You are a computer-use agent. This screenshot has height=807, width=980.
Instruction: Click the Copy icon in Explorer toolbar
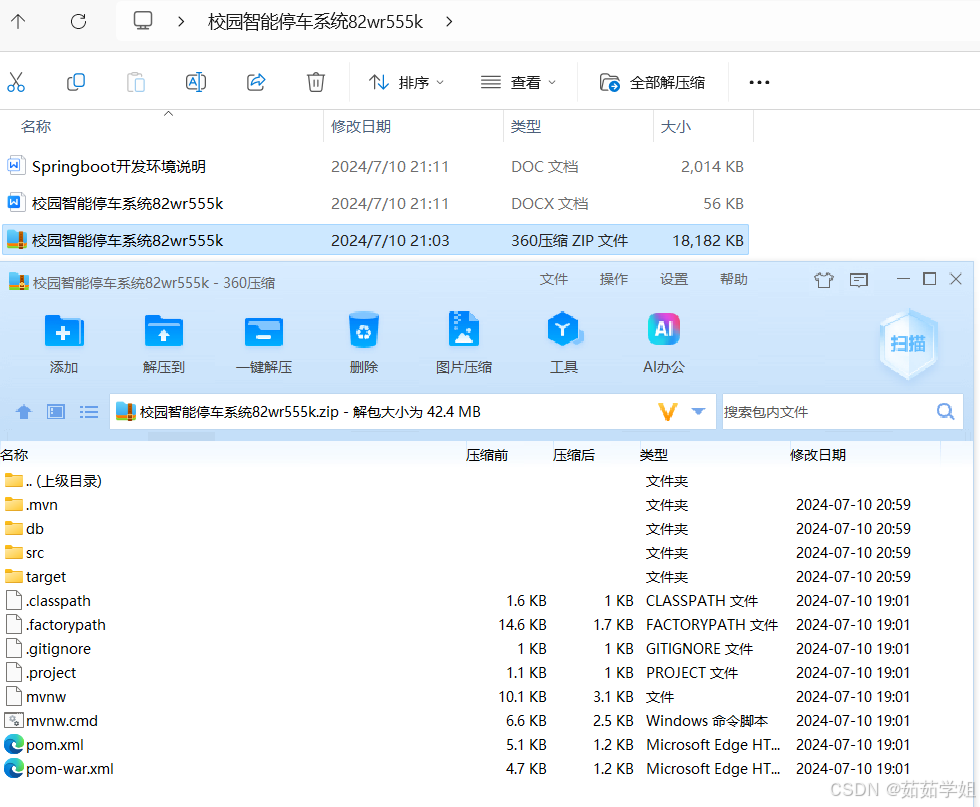point(76,82)
